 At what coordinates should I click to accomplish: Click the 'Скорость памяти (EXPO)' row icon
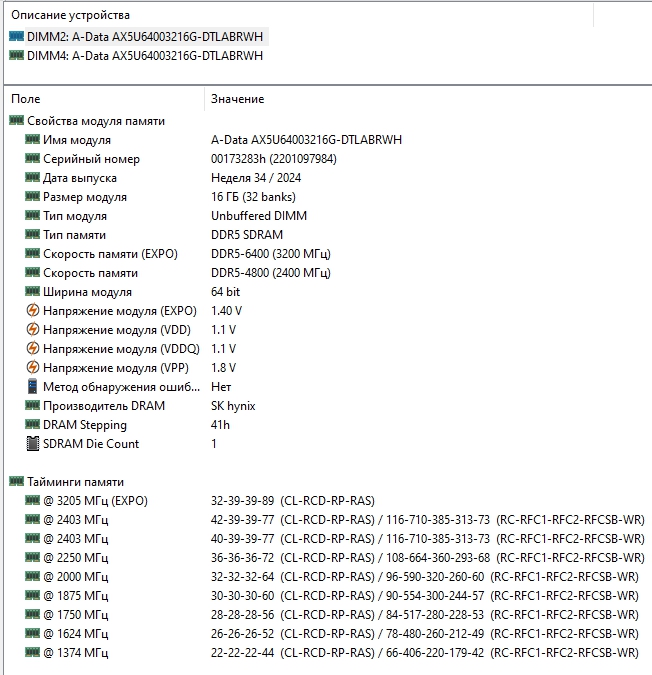pyautogui.click(x=32, y=253)
